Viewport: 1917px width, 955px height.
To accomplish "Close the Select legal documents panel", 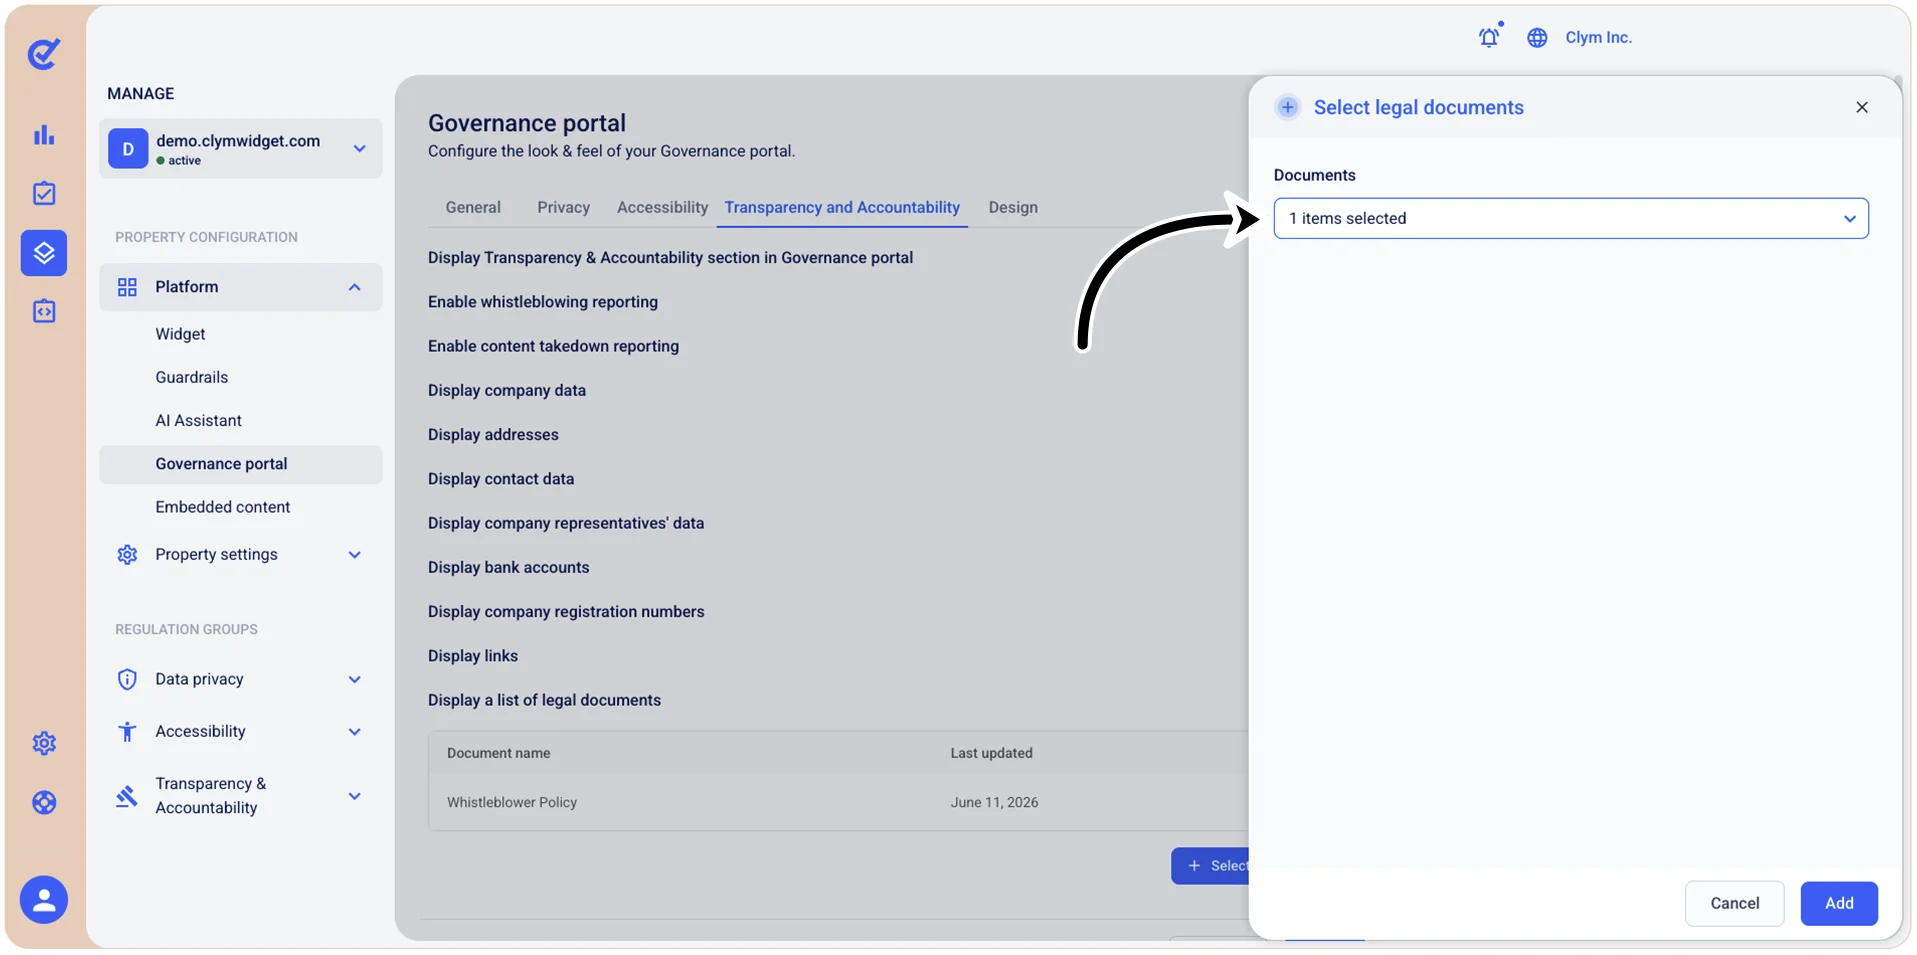I will pyautogui.click(x=1862, y=107).
